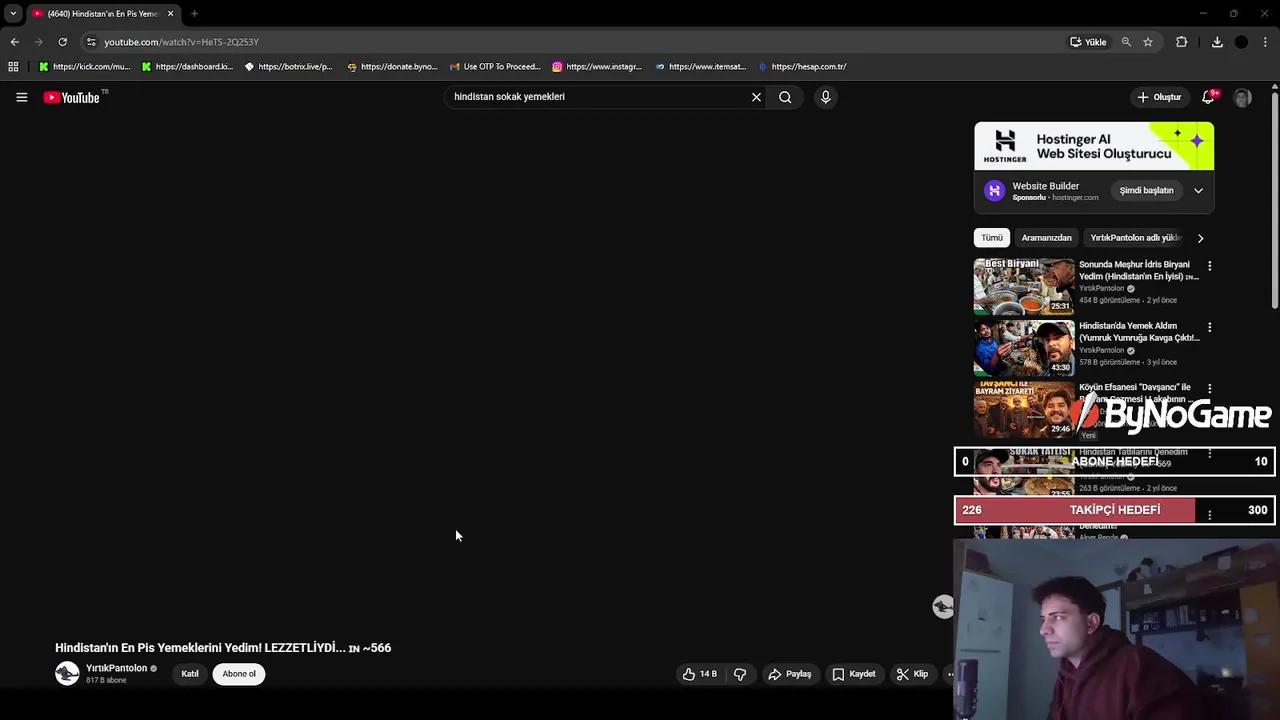Open donate.byno bookmark
This screenshot has height=720, width=1280.
(x=392, y=67)
